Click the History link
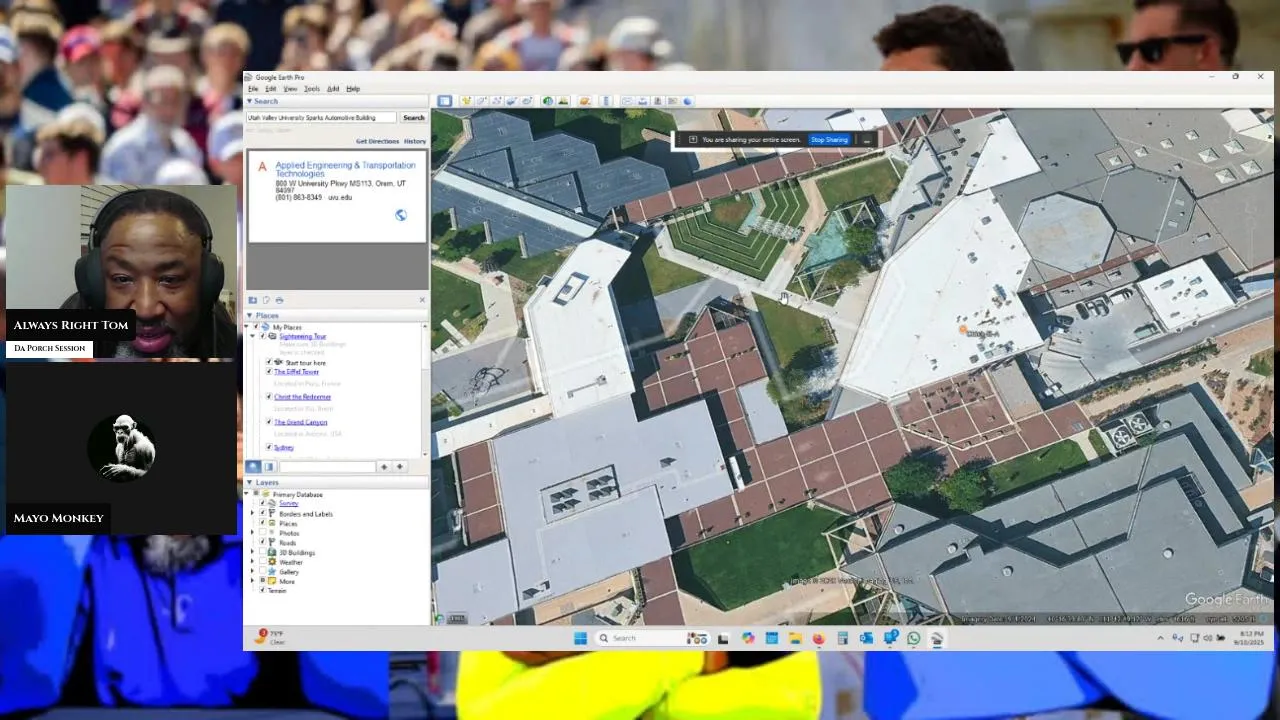This screenshot has height=720, width=1280. (x=415, y=141)
